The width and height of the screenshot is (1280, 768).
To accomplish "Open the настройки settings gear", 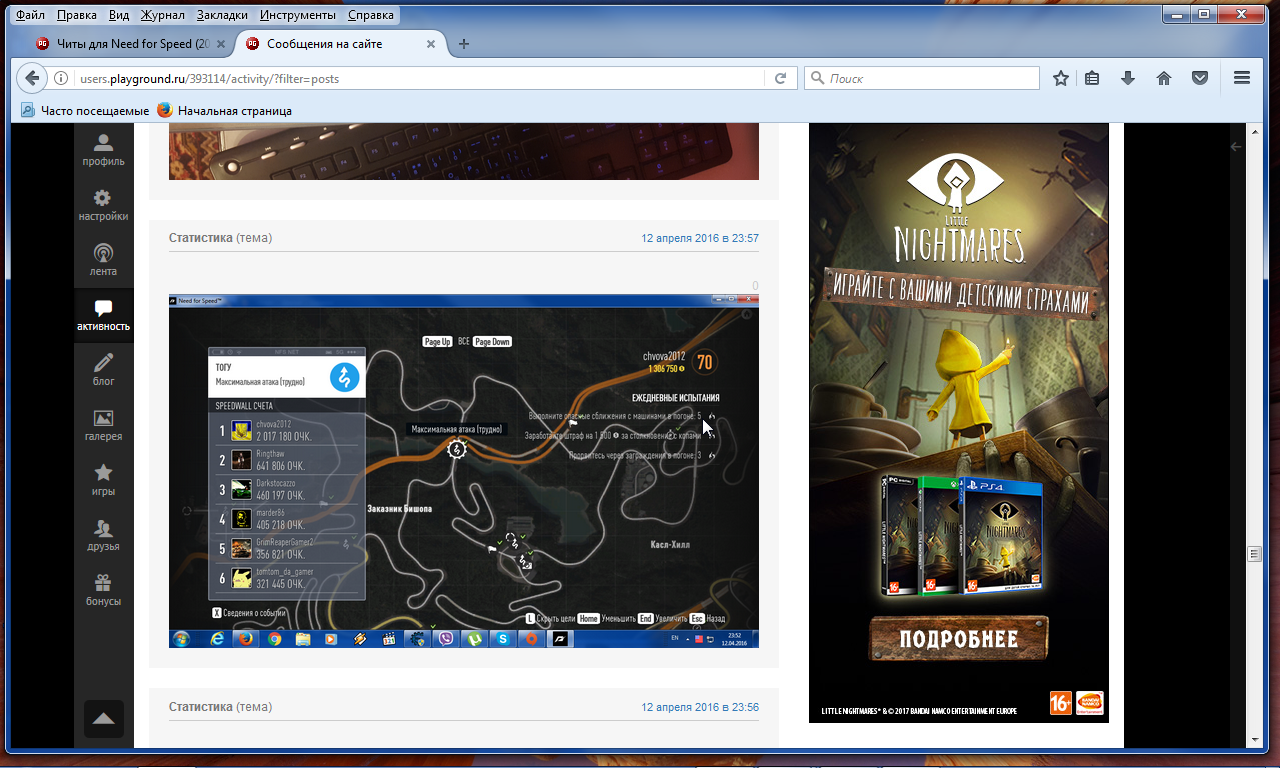I will pyautogui.click(x=103, y=205).
